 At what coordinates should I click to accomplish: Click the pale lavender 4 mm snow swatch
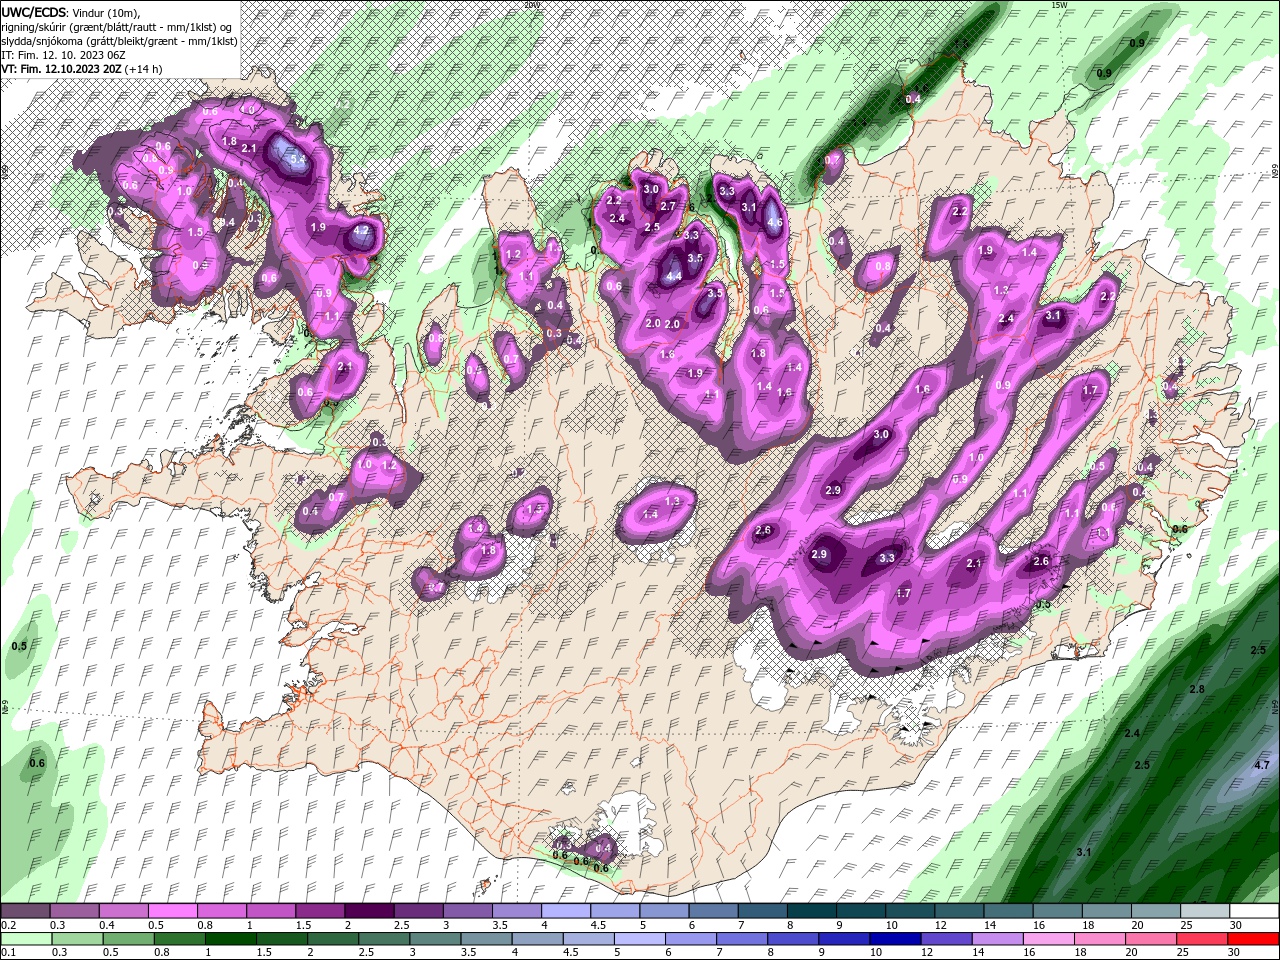click(566, 911)
